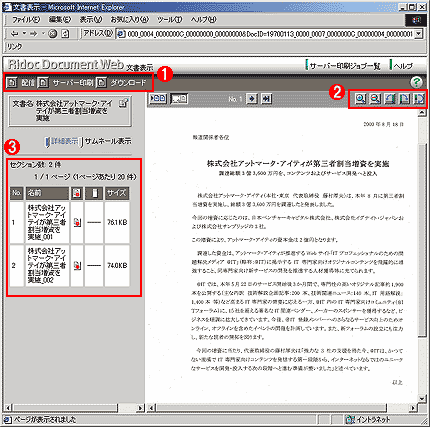Image resolution: width=430 pixels, height=427 pixels.
Task: Click the サーバー印刷 (server print) icon
Action: pyautogui.click(x=43, y=82)
